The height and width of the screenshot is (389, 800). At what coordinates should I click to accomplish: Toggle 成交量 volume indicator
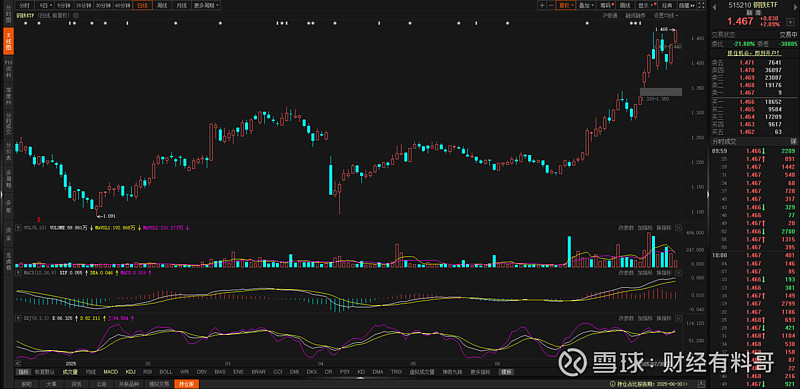70,372
